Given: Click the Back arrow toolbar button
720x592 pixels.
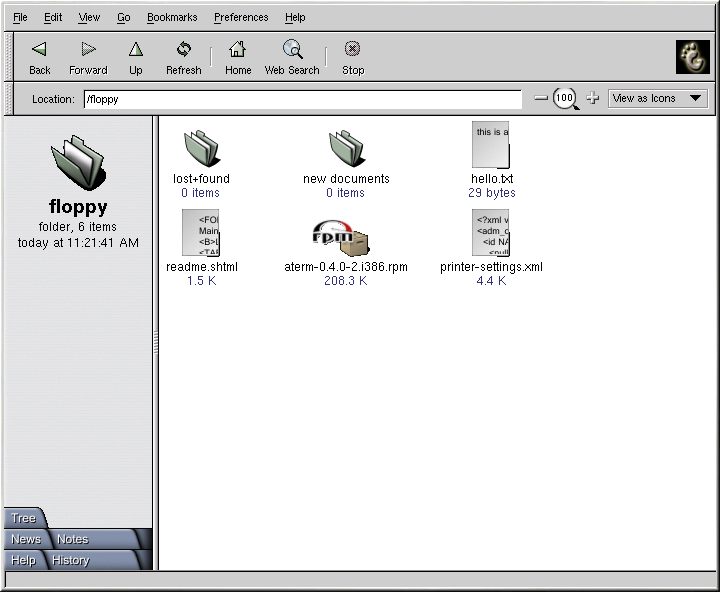Looking at the screenshot, I should pos(39,57).
